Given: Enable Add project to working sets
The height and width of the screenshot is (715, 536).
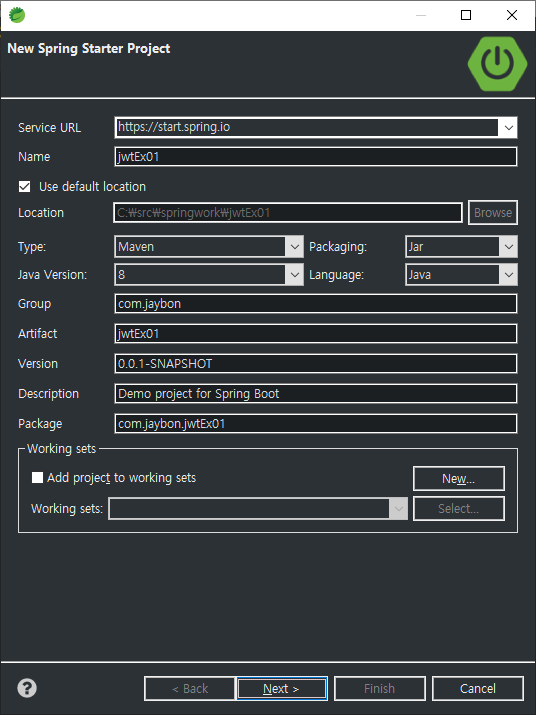Looking at the screenshot, I should 37,477.
